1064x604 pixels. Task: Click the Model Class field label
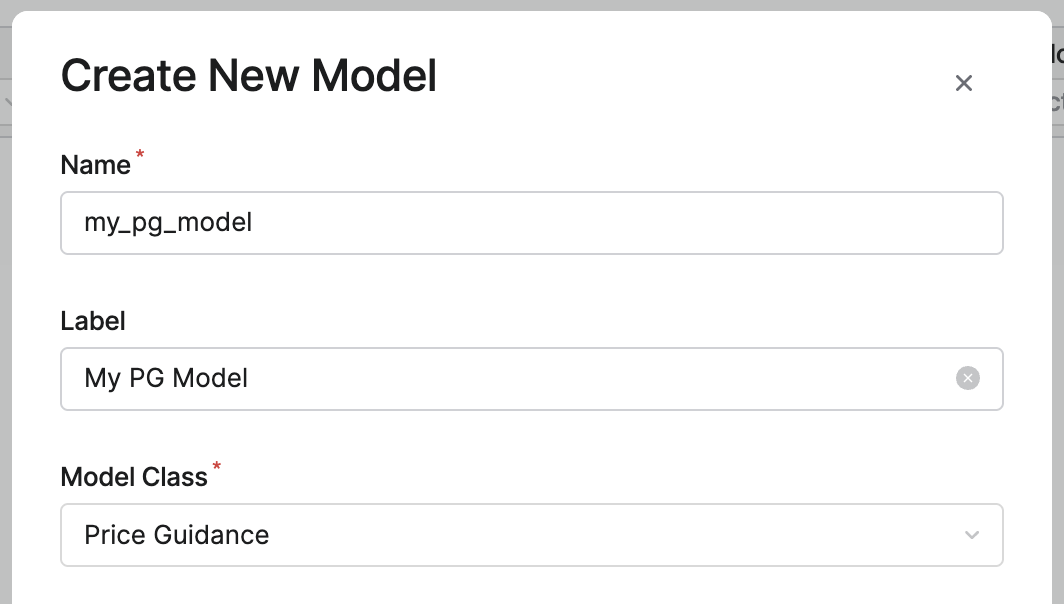[134, 477]
